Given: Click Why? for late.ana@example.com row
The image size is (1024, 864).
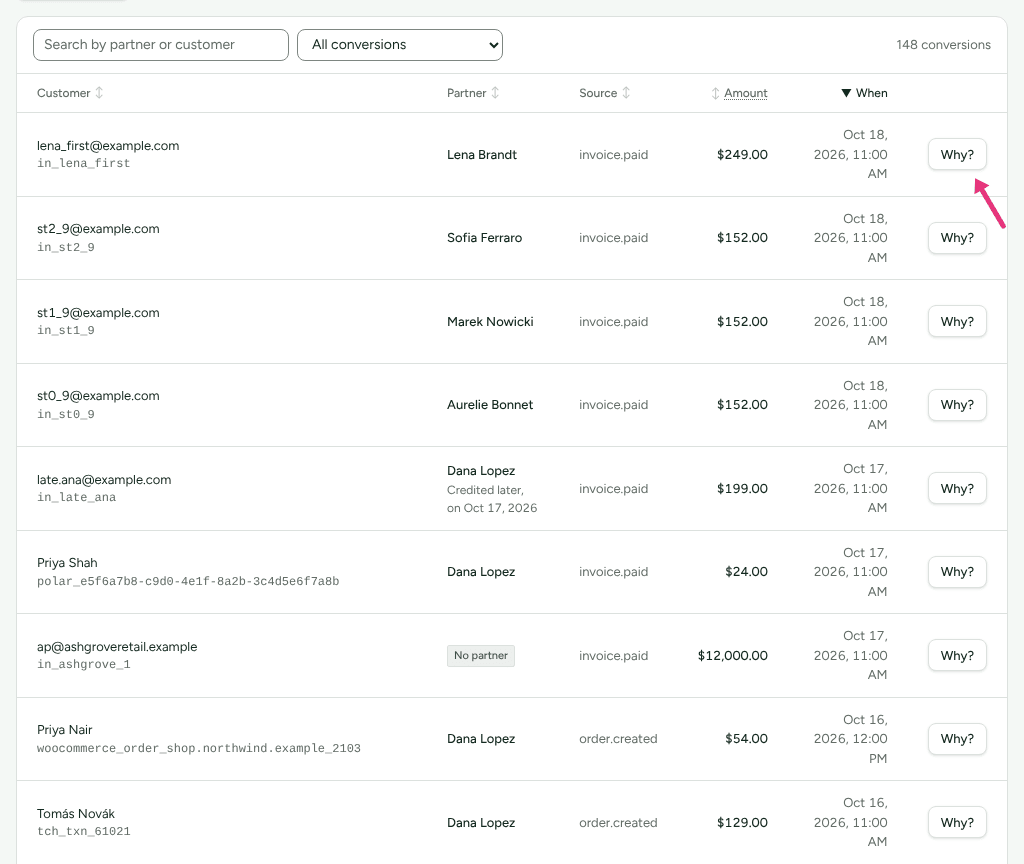Looking at the screenshot, I should point(957,488).
